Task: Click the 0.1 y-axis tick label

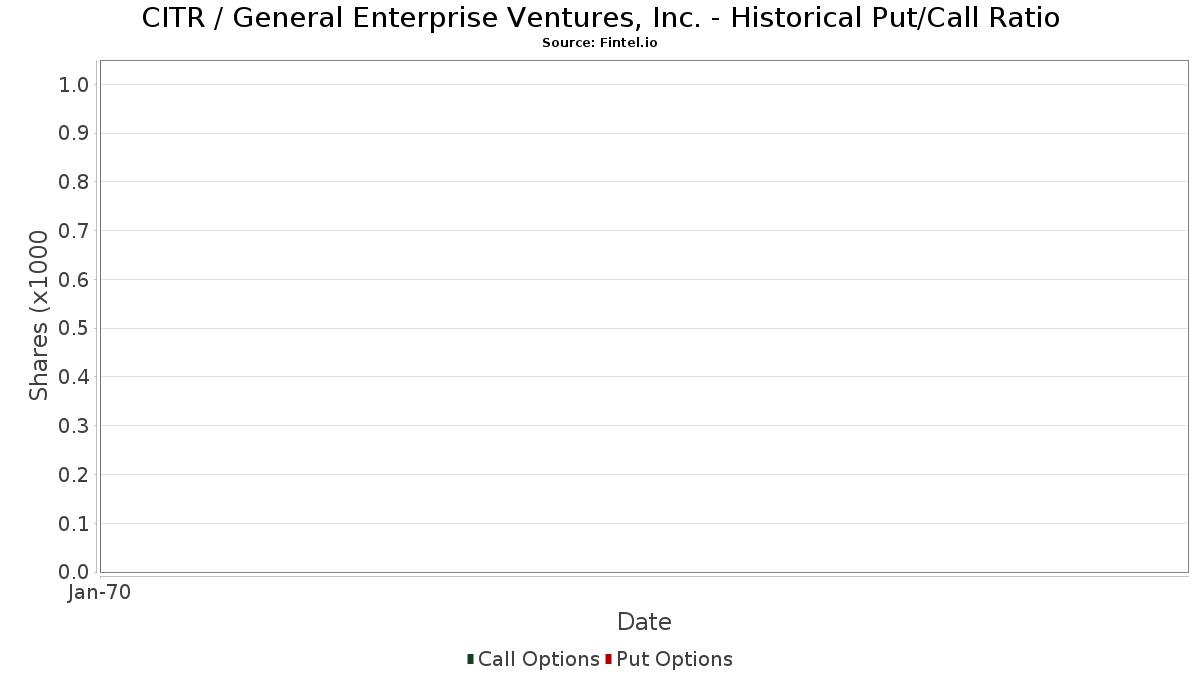Action: (75, 523)
